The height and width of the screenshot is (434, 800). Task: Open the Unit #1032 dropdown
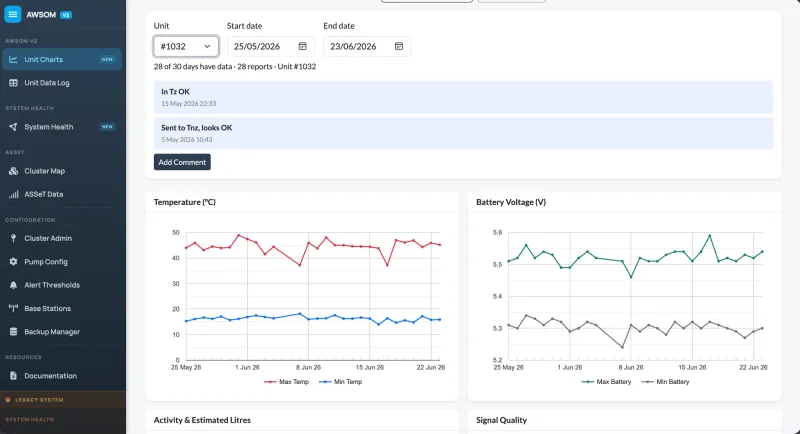(186, 46)
